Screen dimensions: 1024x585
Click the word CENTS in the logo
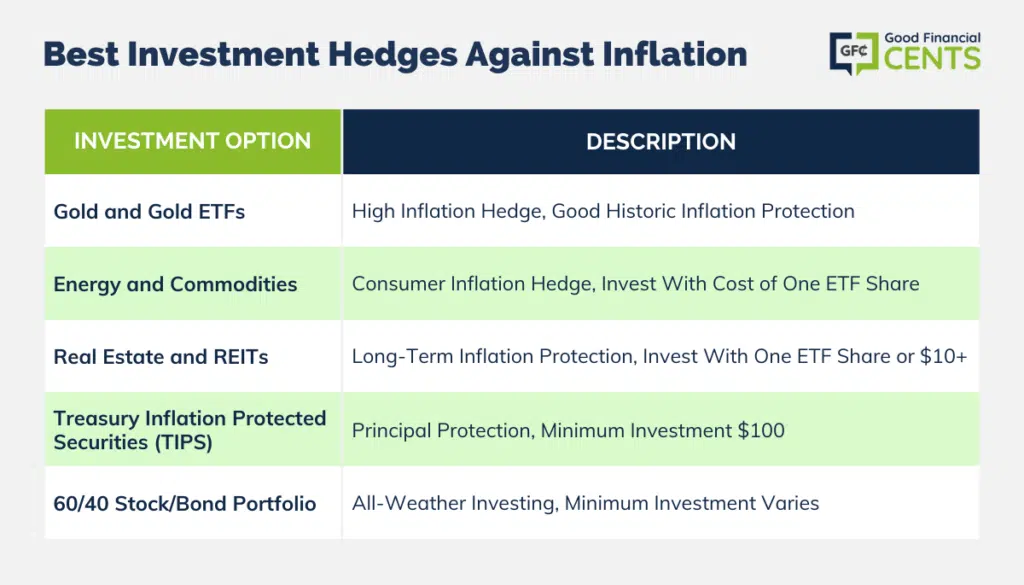pyautogui.click(x=932, y=58)
